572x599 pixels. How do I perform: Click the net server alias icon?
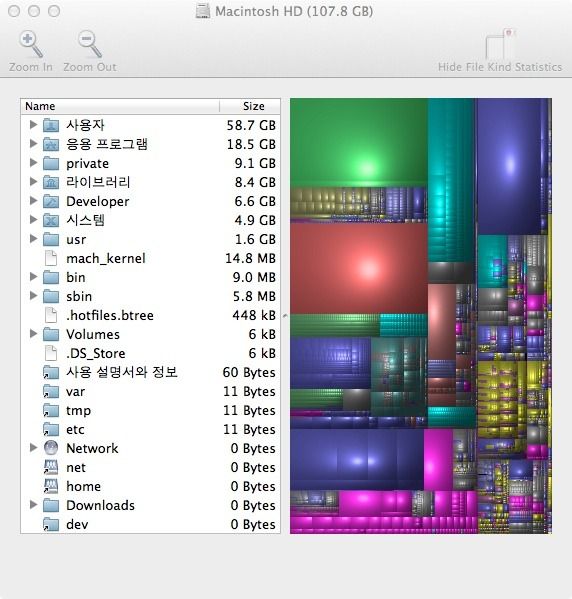[51, 467]
